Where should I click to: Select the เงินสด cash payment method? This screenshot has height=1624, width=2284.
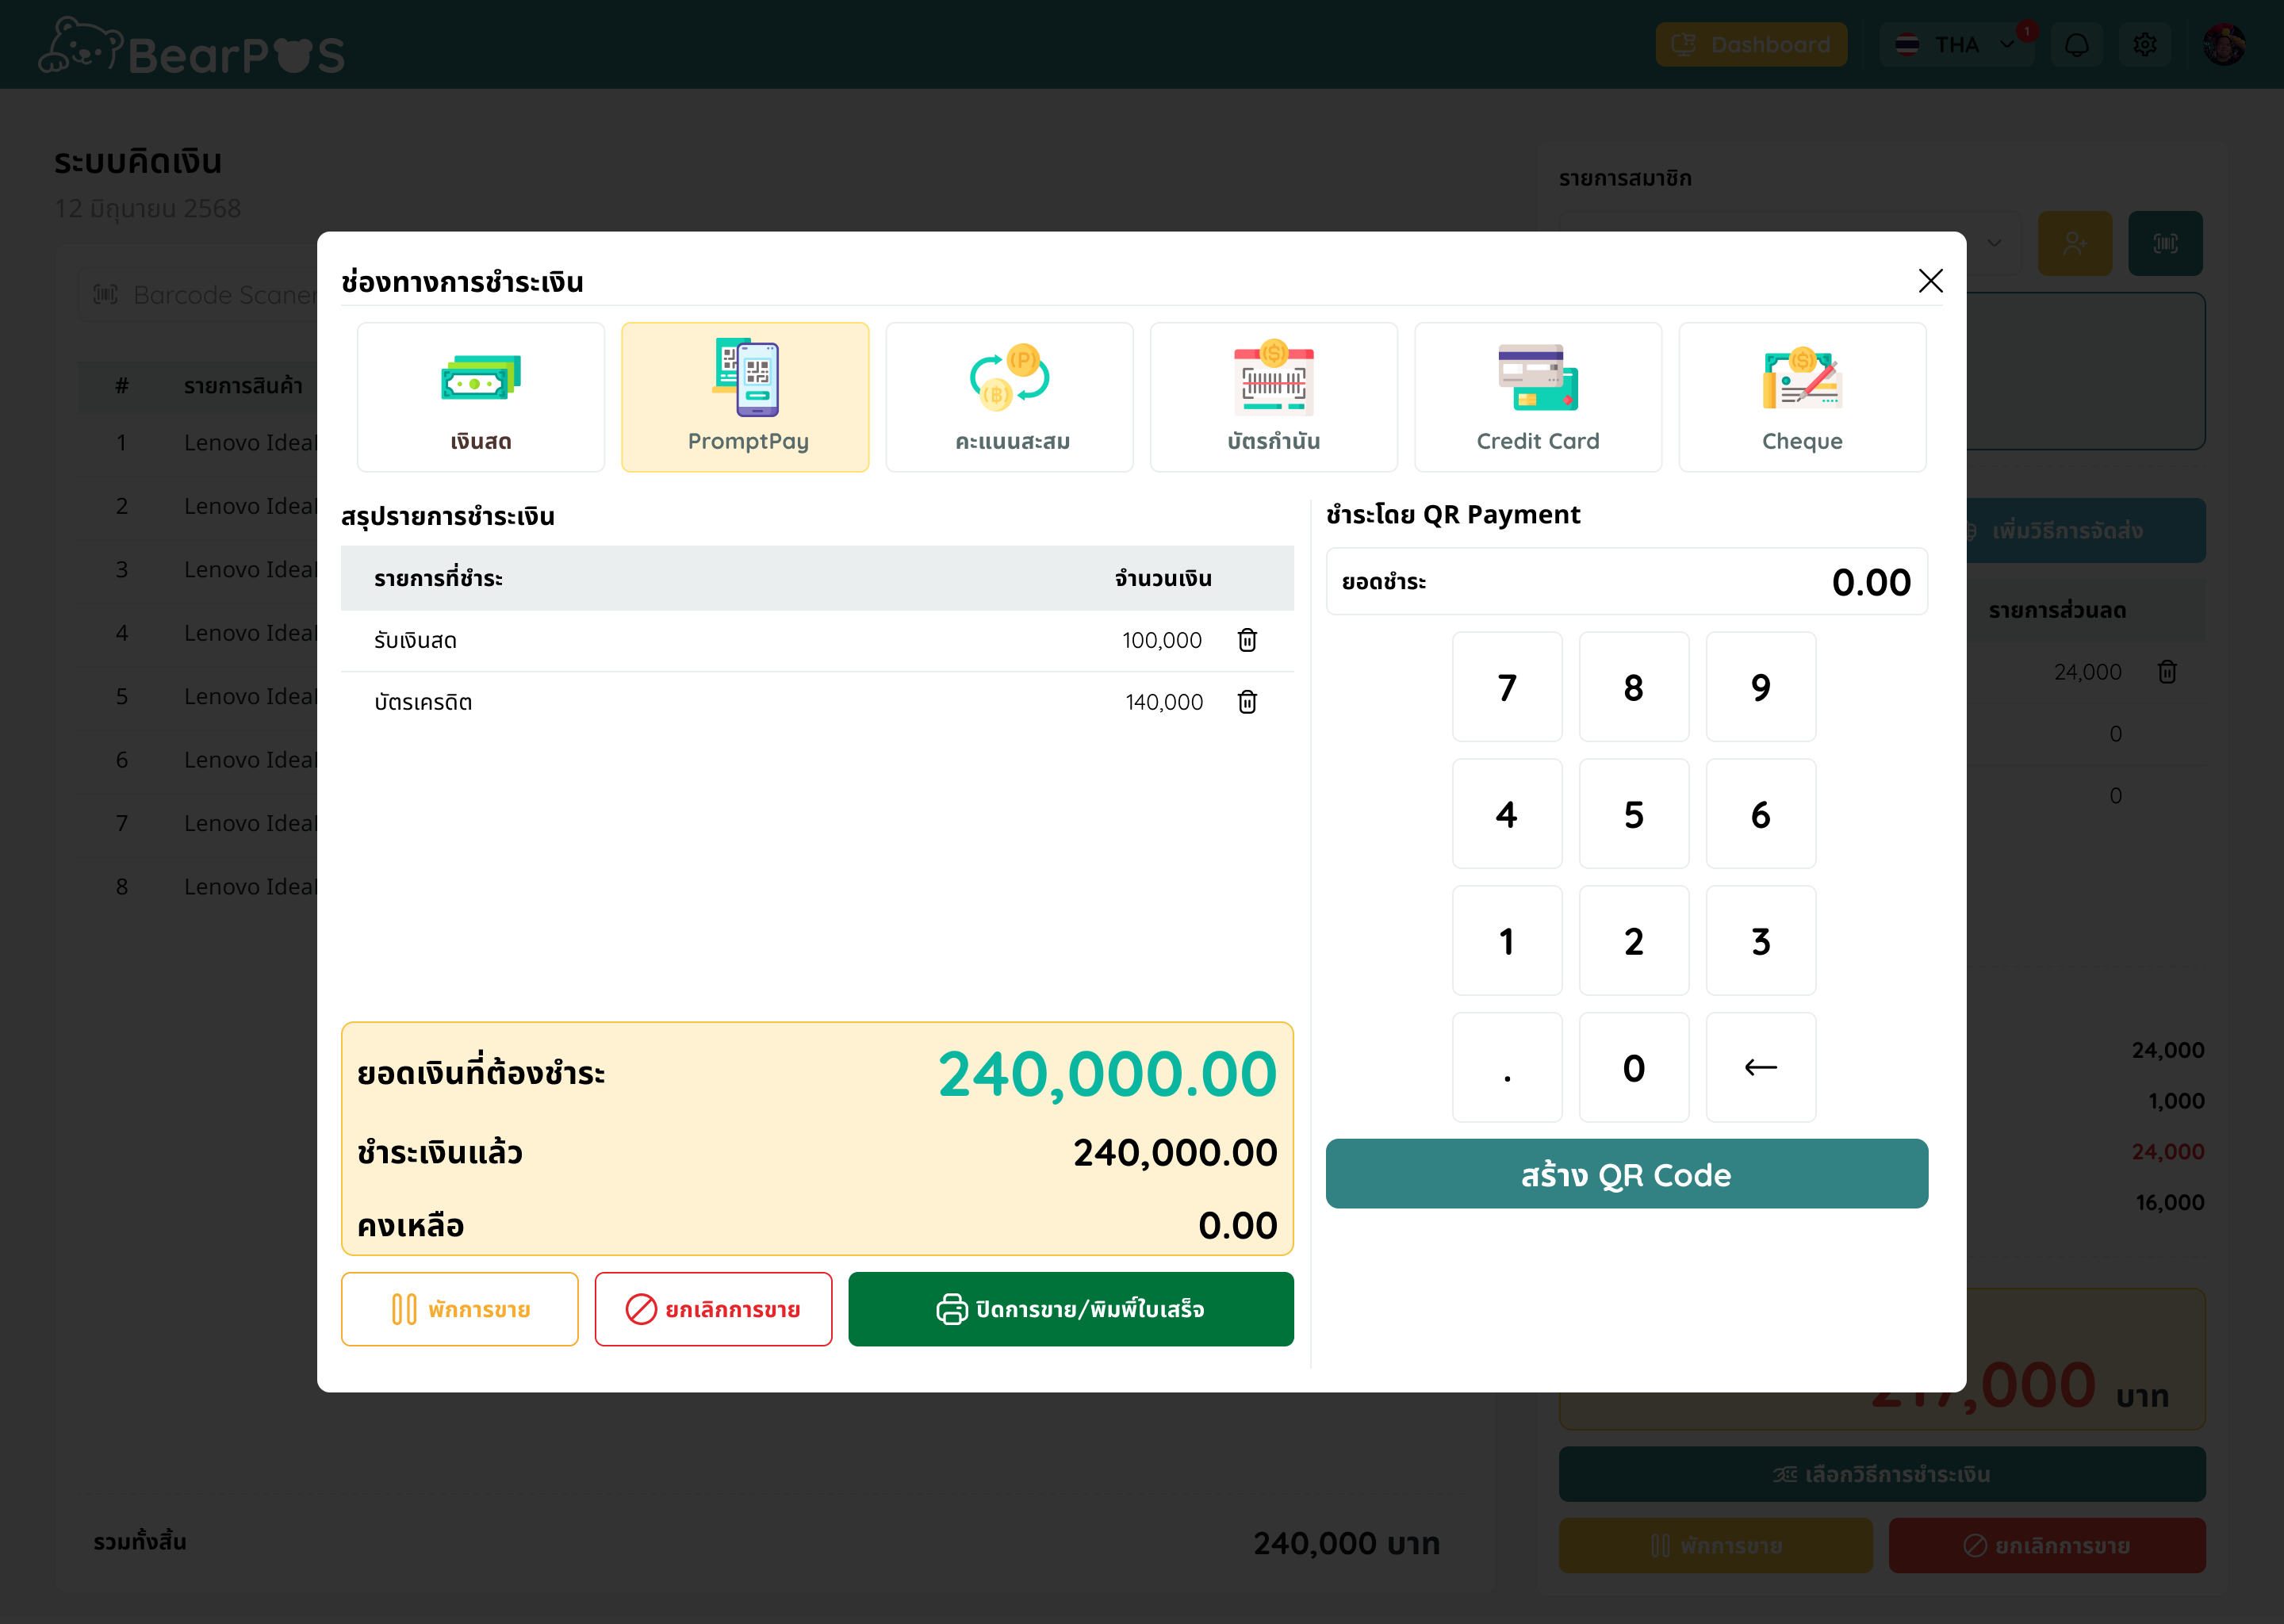(480, 397)
